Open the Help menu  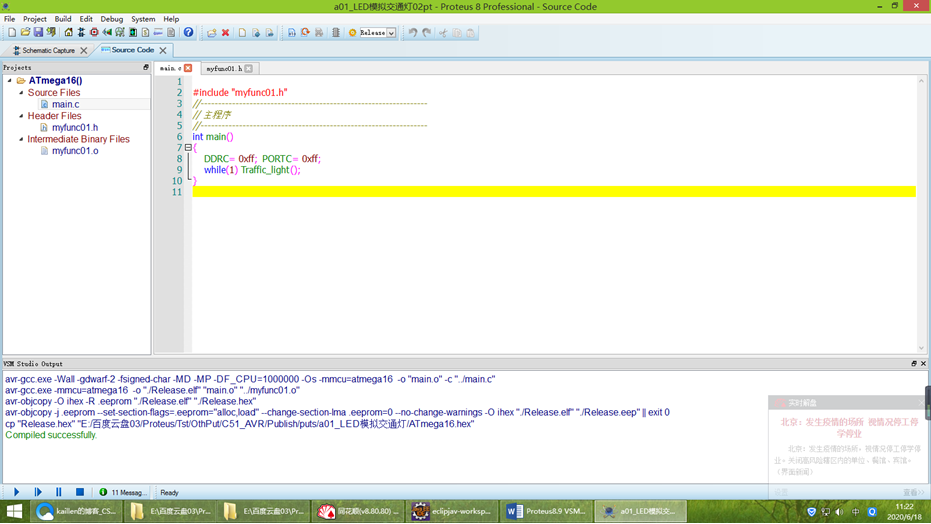coord(171,19)
